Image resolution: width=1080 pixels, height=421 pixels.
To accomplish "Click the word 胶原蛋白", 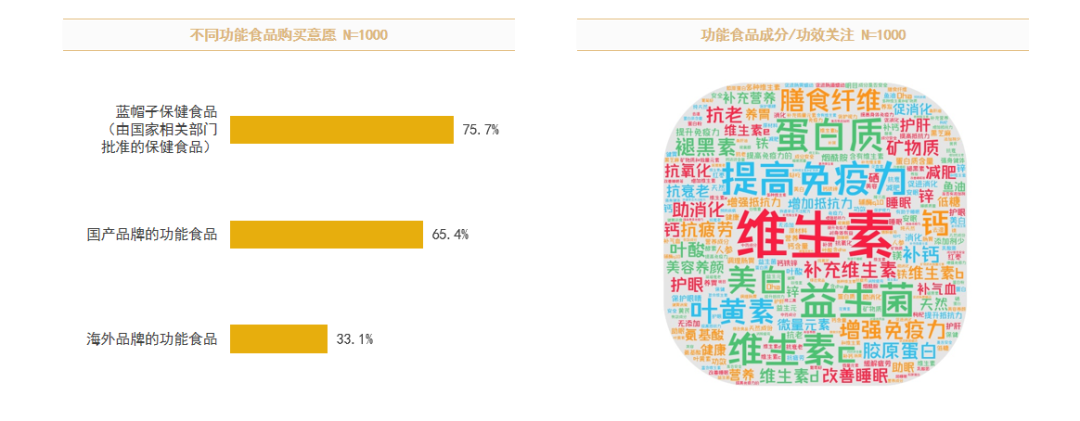I will (x=897, y=351).
